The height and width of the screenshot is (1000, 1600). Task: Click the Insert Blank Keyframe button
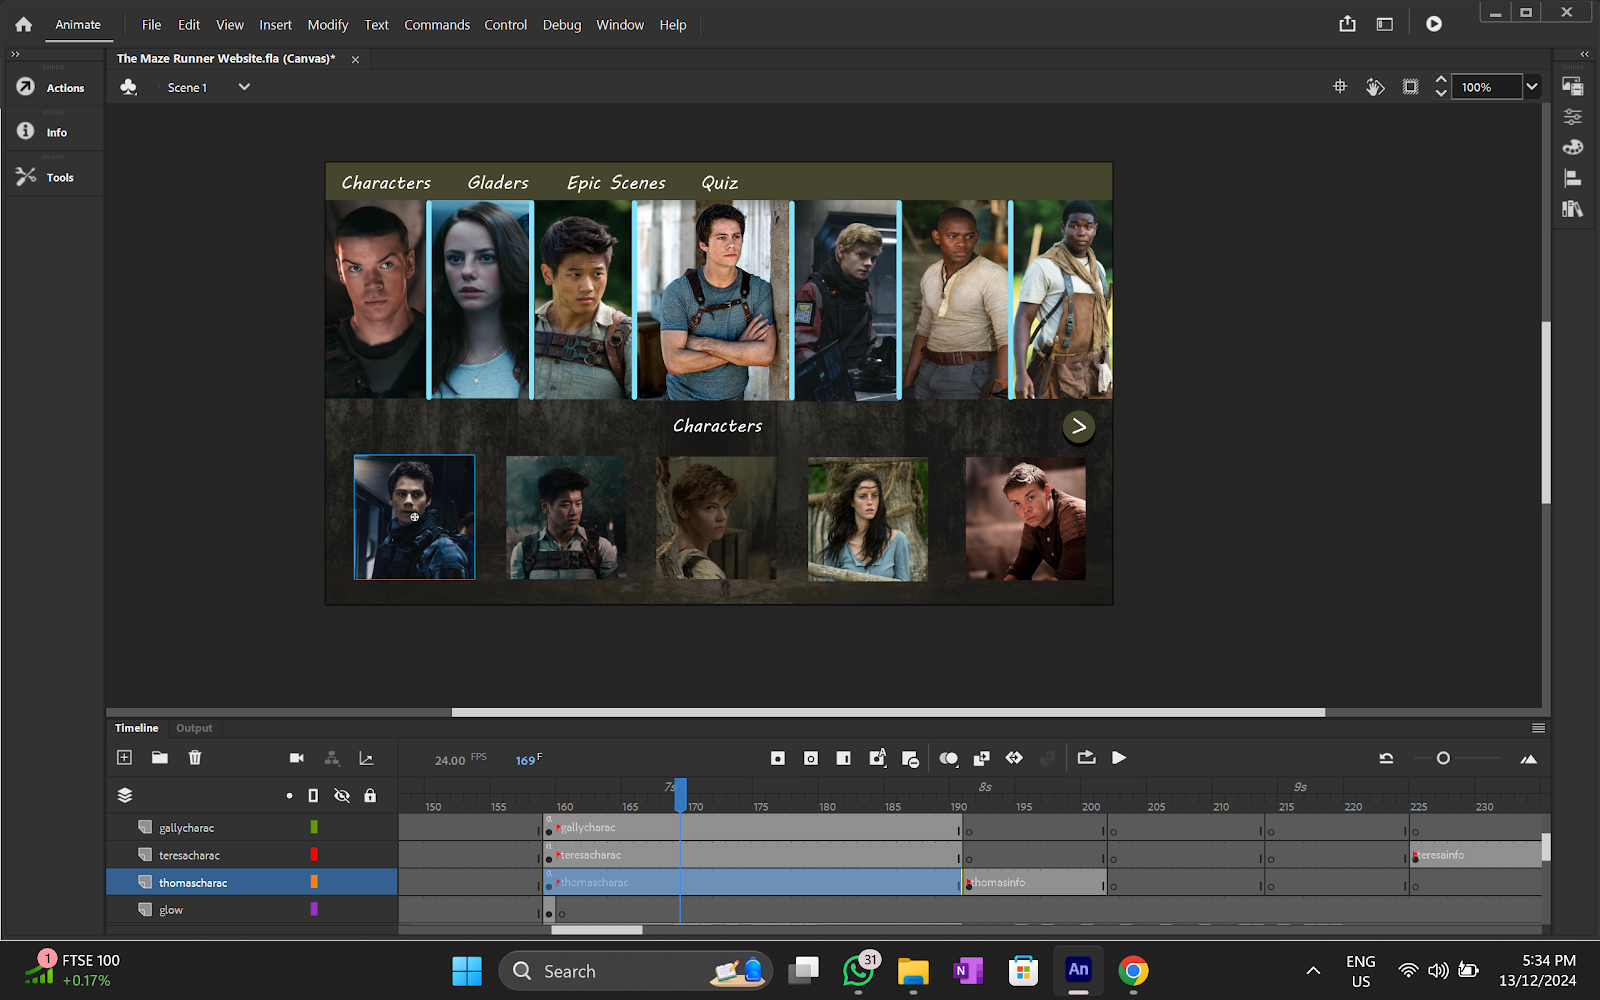811,758
